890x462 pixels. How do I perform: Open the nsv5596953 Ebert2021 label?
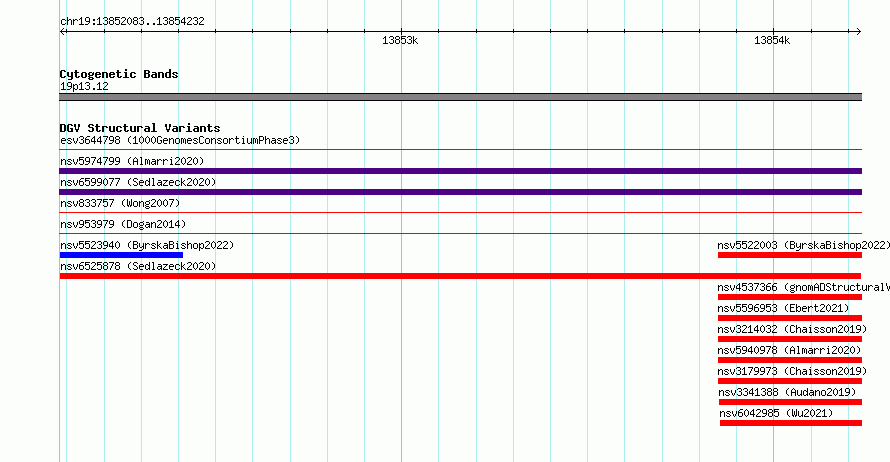[x=783, y=308]
